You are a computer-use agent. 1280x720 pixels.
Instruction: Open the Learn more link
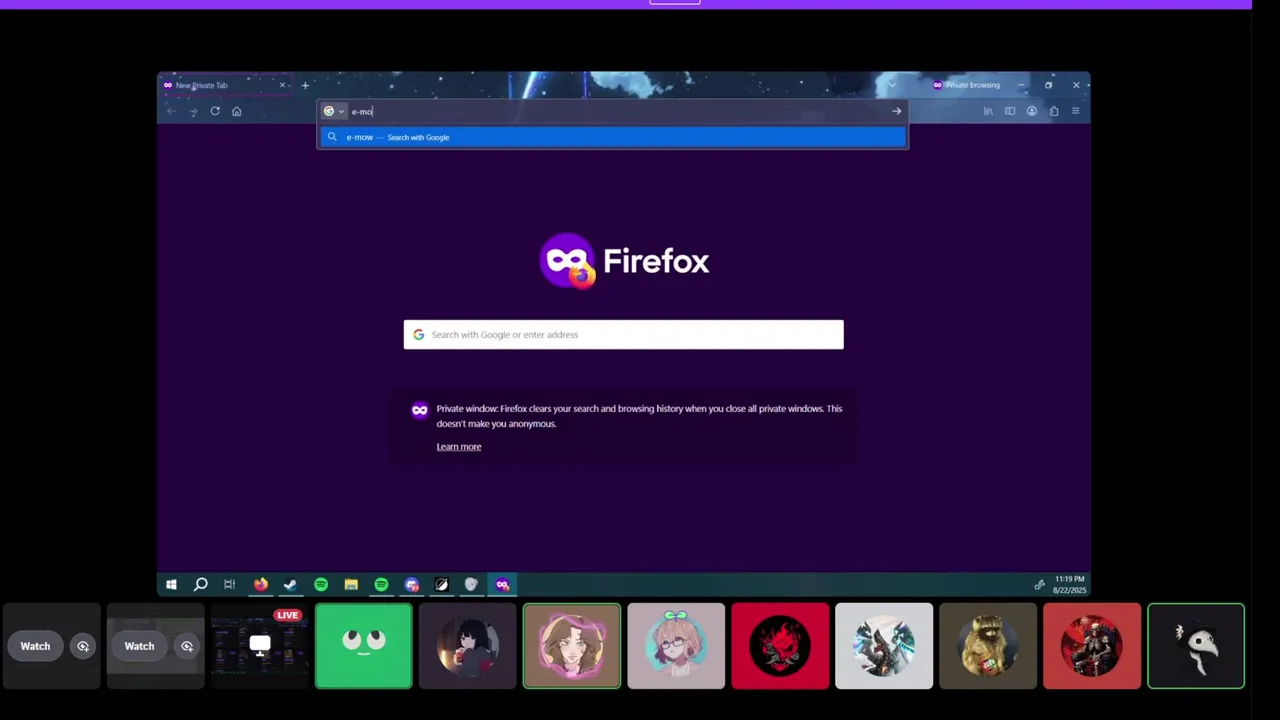459,447
